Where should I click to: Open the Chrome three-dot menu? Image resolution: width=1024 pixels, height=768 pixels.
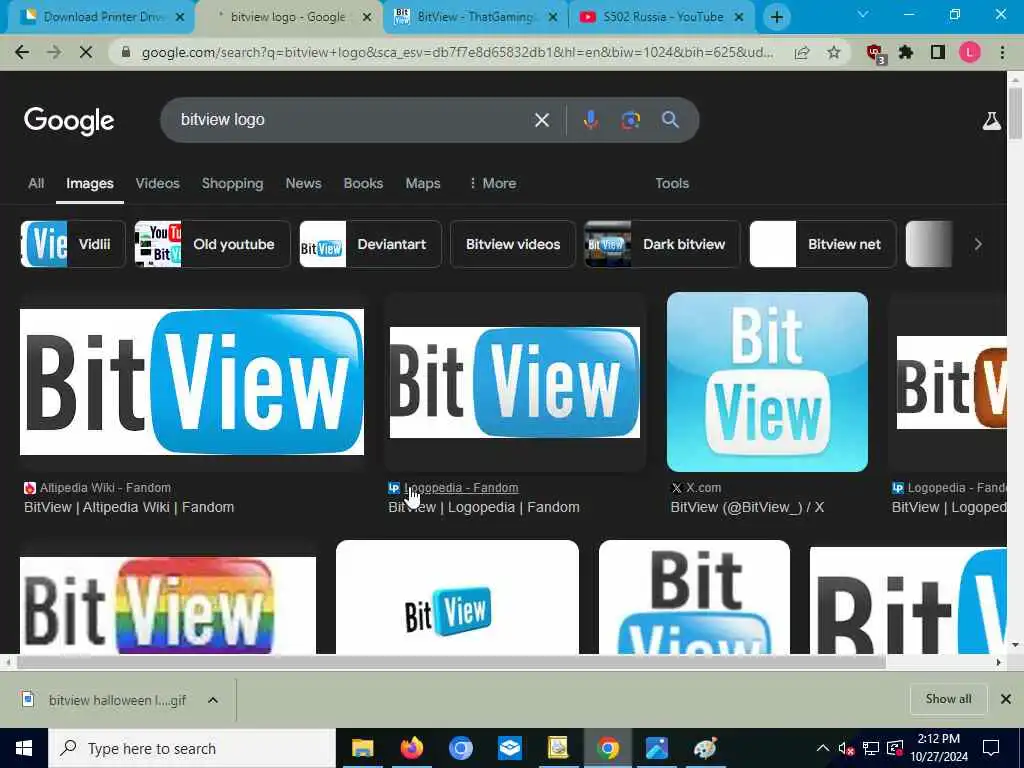1002,52
